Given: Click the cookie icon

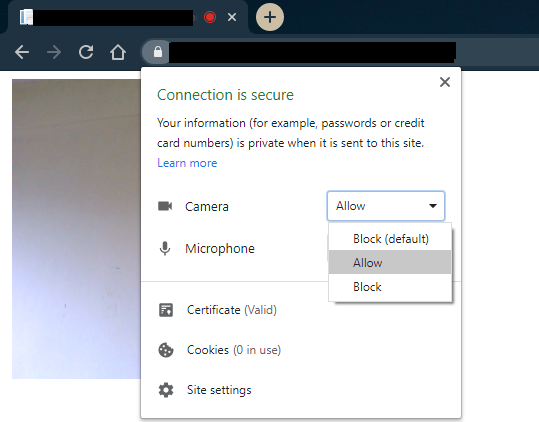Looking at the screenshot, I should 166,350.
